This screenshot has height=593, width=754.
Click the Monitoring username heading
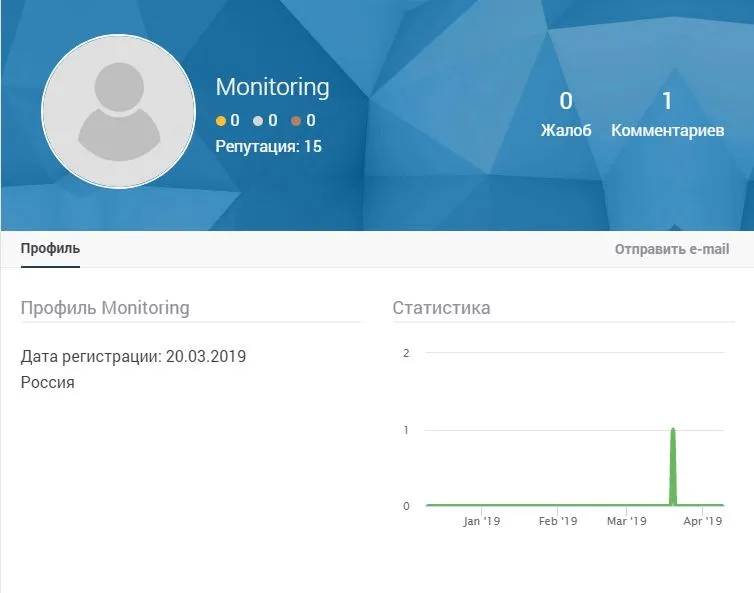272,88
